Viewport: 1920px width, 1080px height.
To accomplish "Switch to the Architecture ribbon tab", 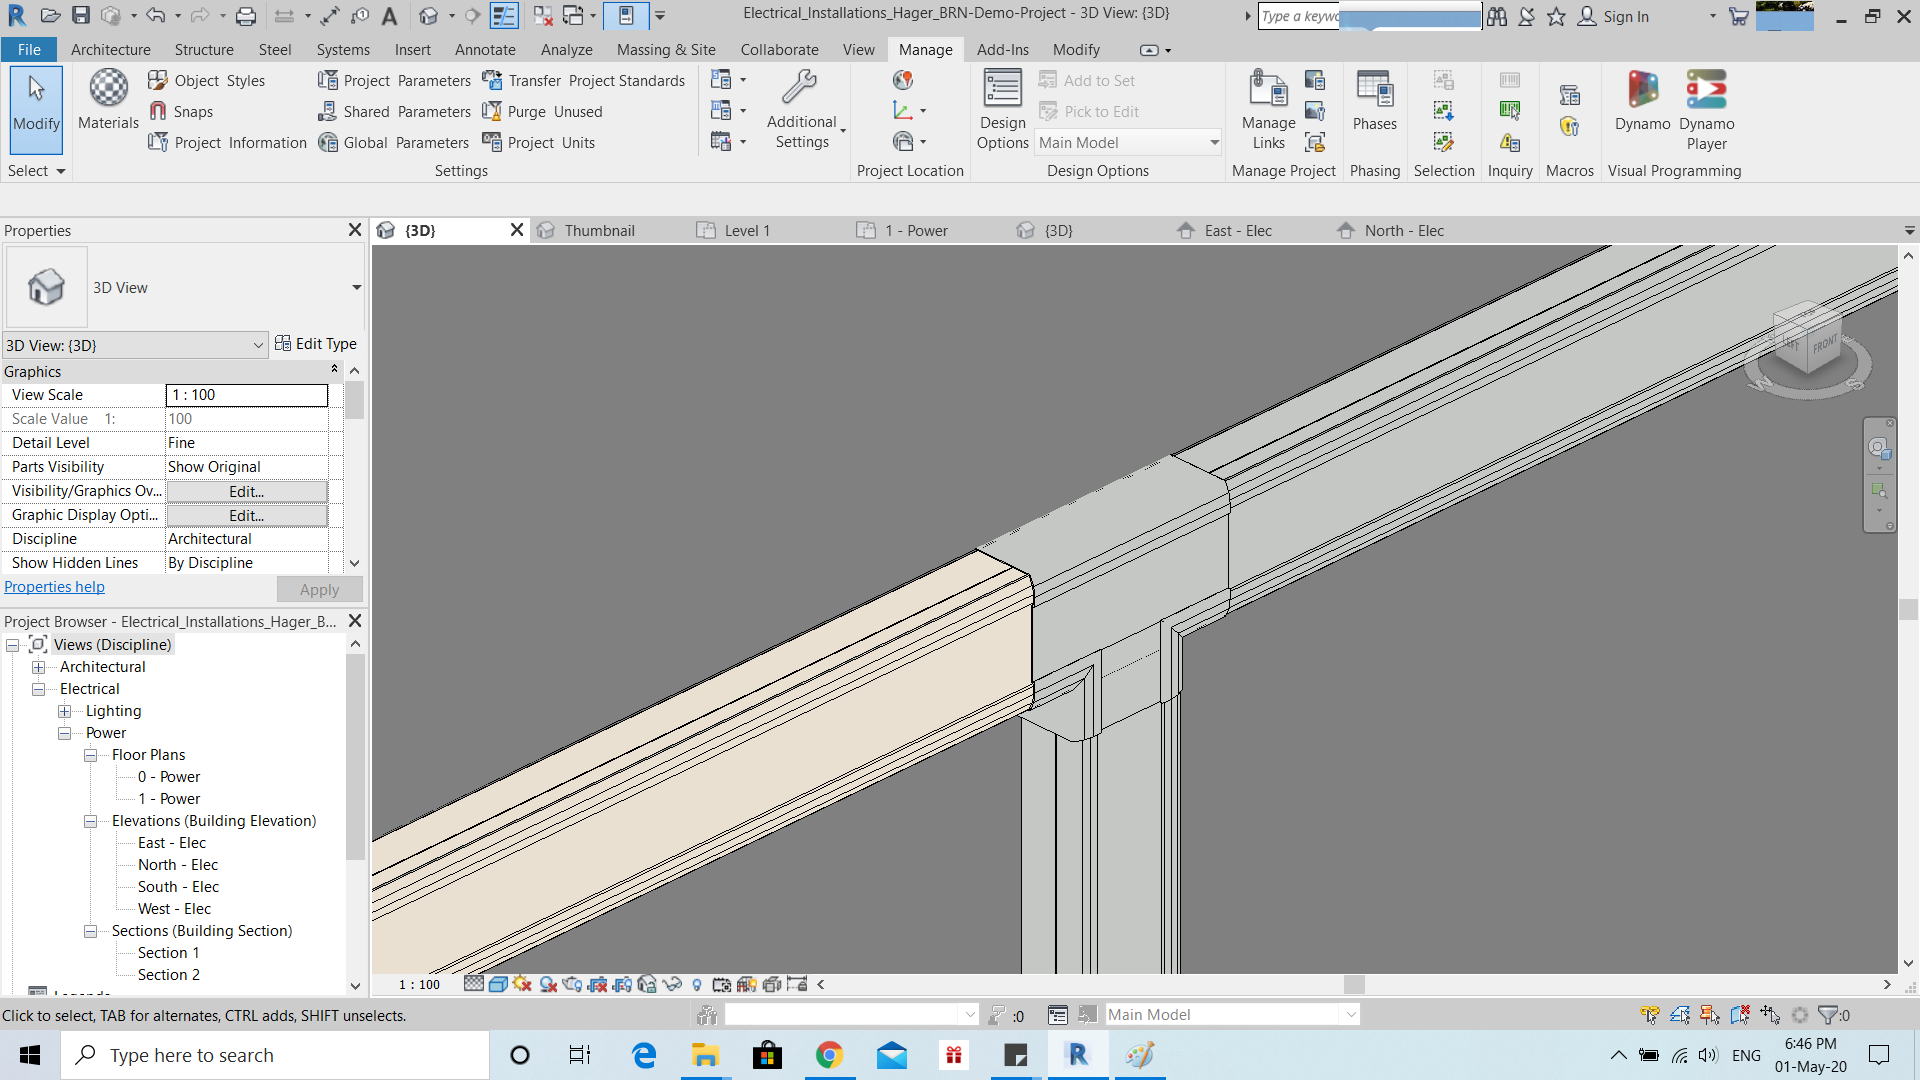I will click(x=110, y=49).
